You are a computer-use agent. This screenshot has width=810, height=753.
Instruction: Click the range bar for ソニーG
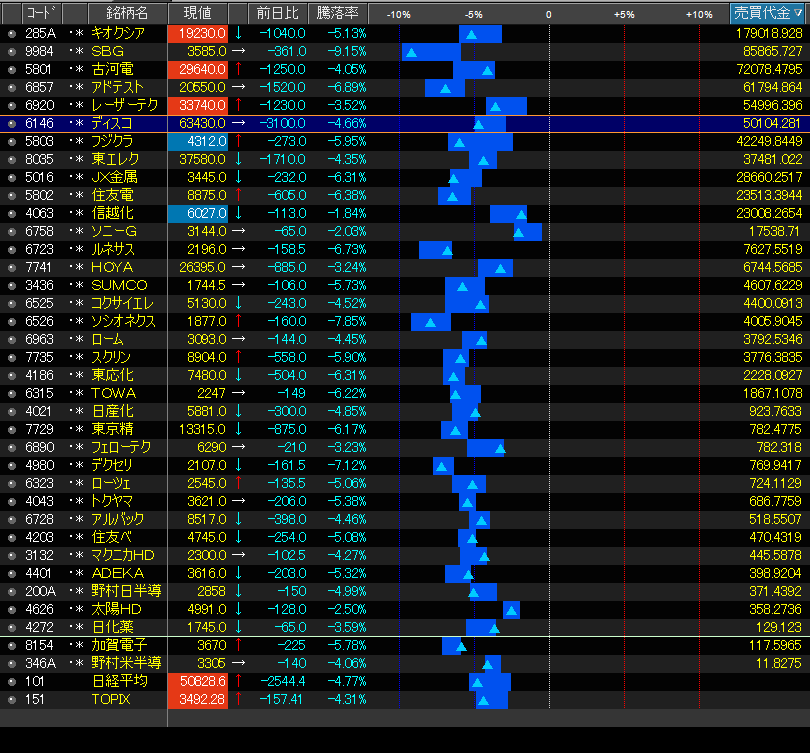click(527, 232)
